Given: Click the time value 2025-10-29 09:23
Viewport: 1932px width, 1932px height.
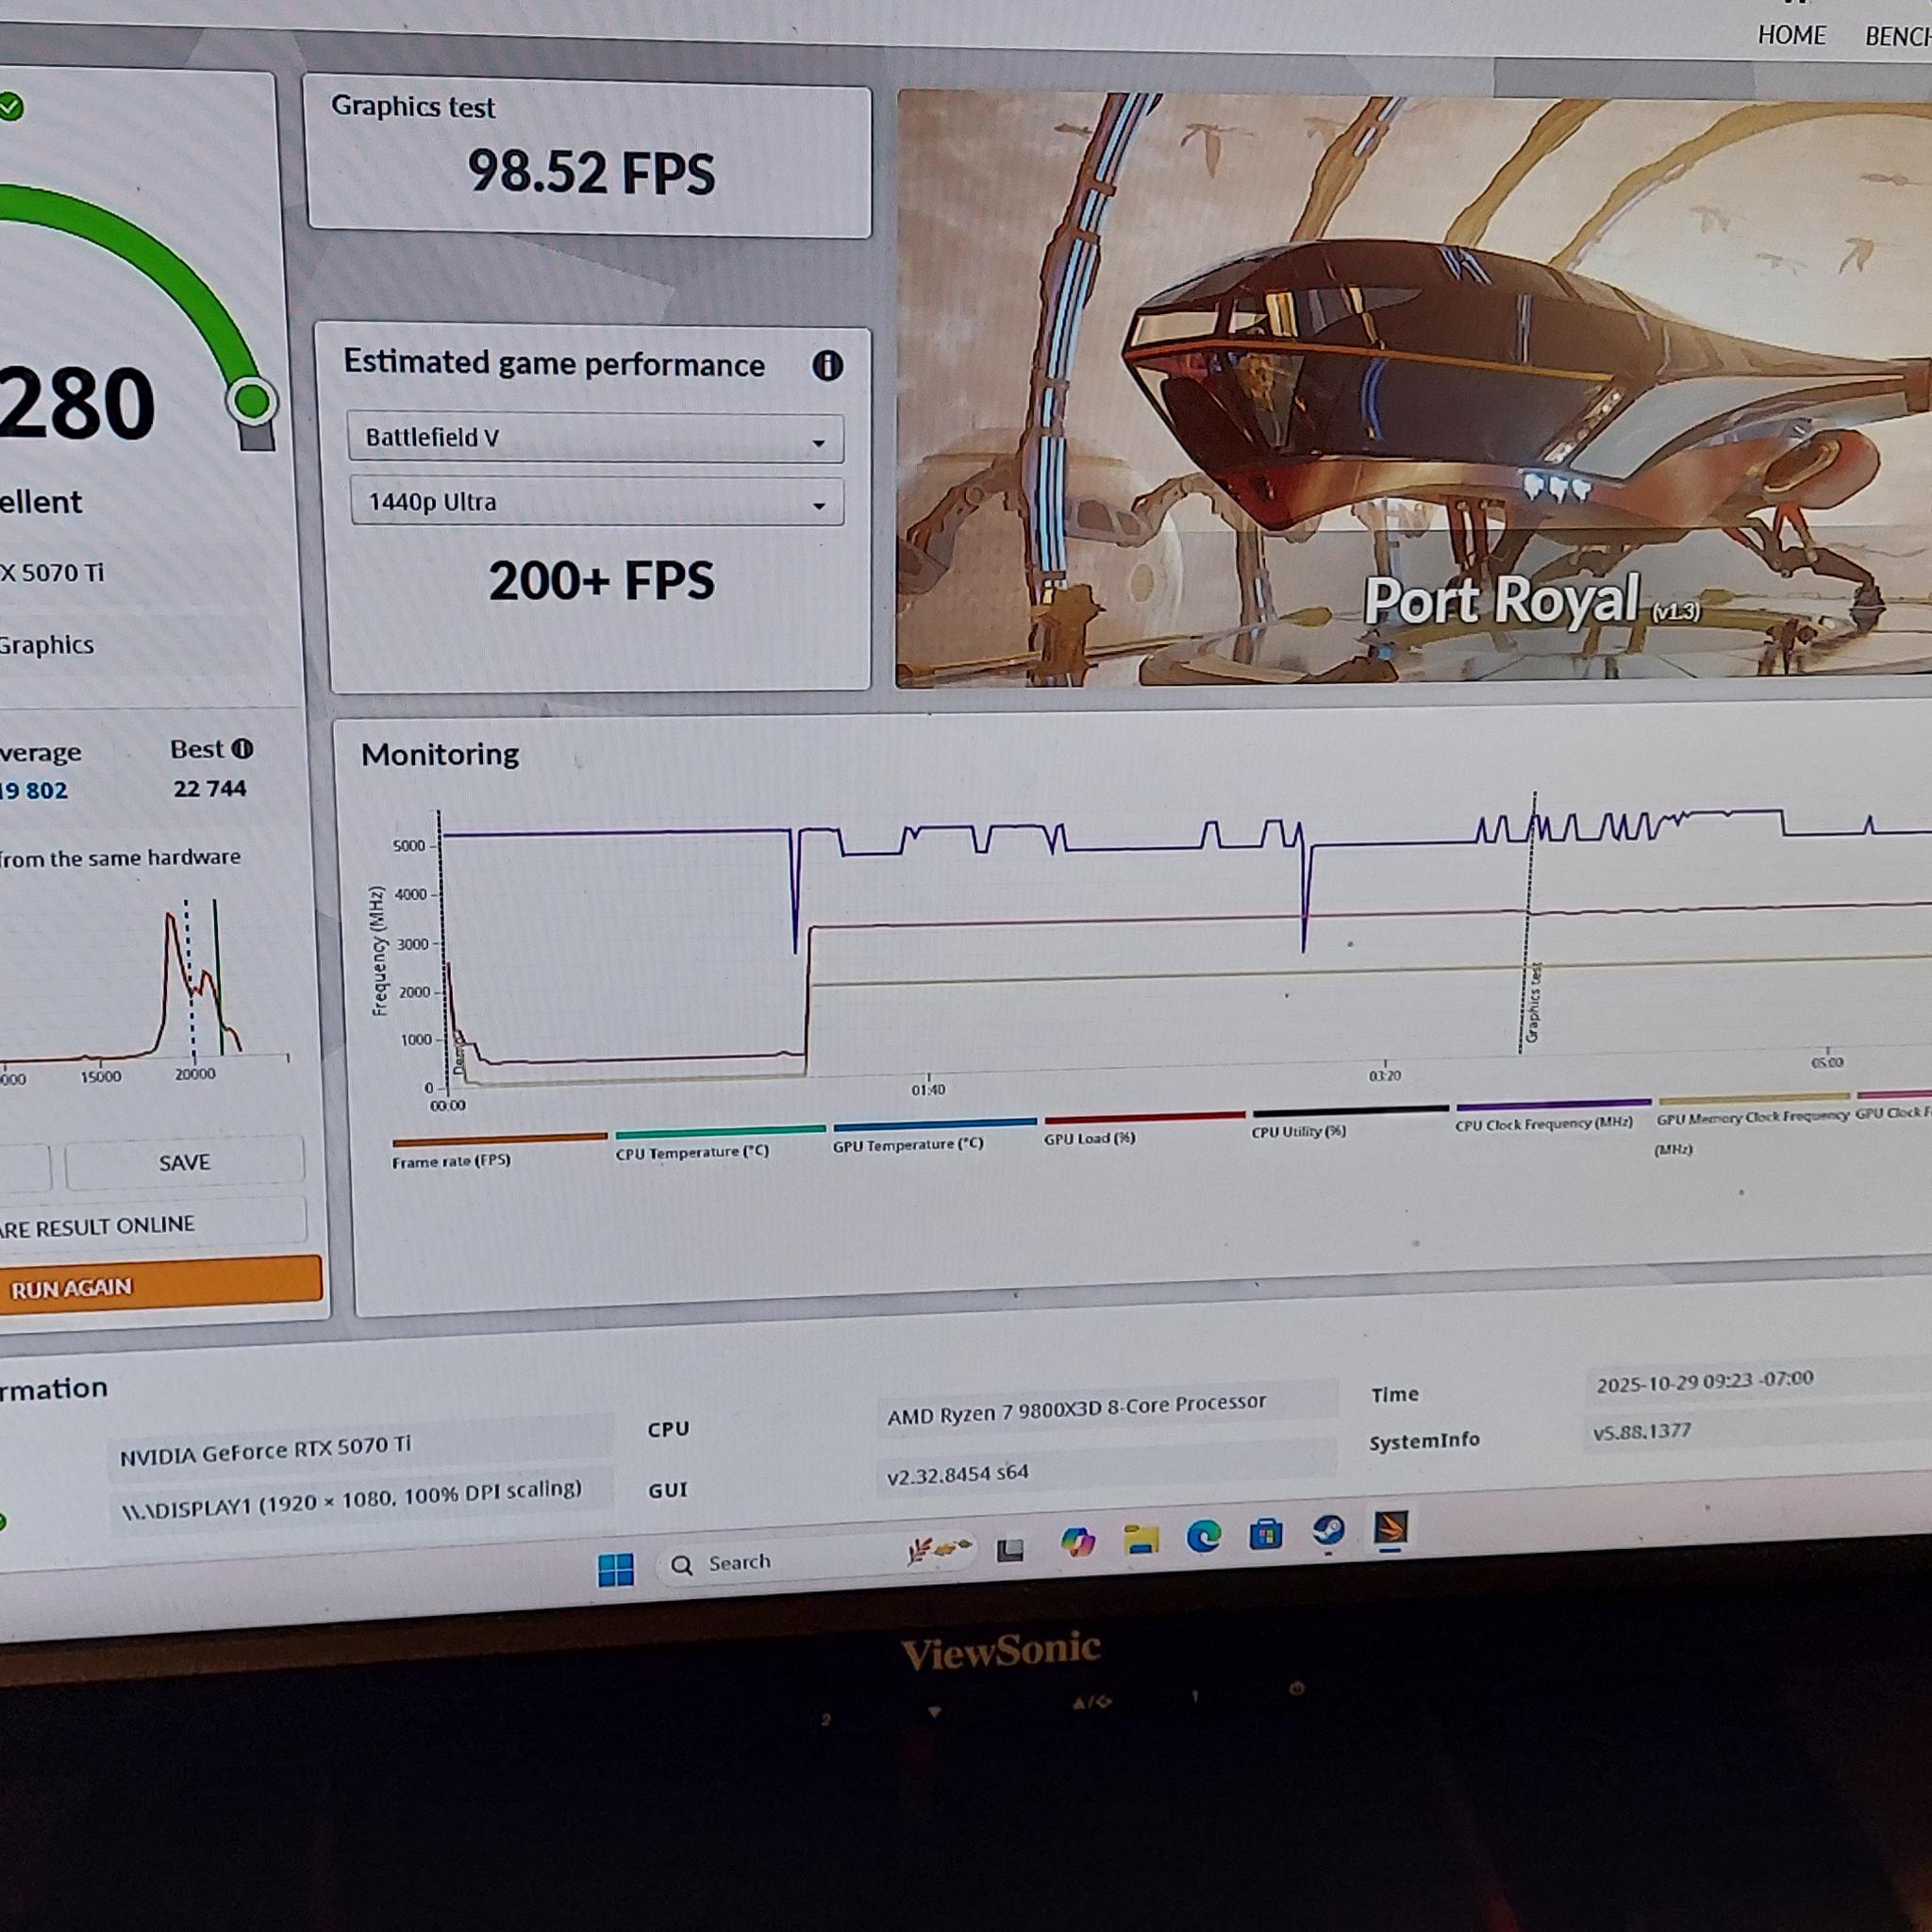Looking at the screenshot, I should pyautogui.click(x=1704, y=1381).
